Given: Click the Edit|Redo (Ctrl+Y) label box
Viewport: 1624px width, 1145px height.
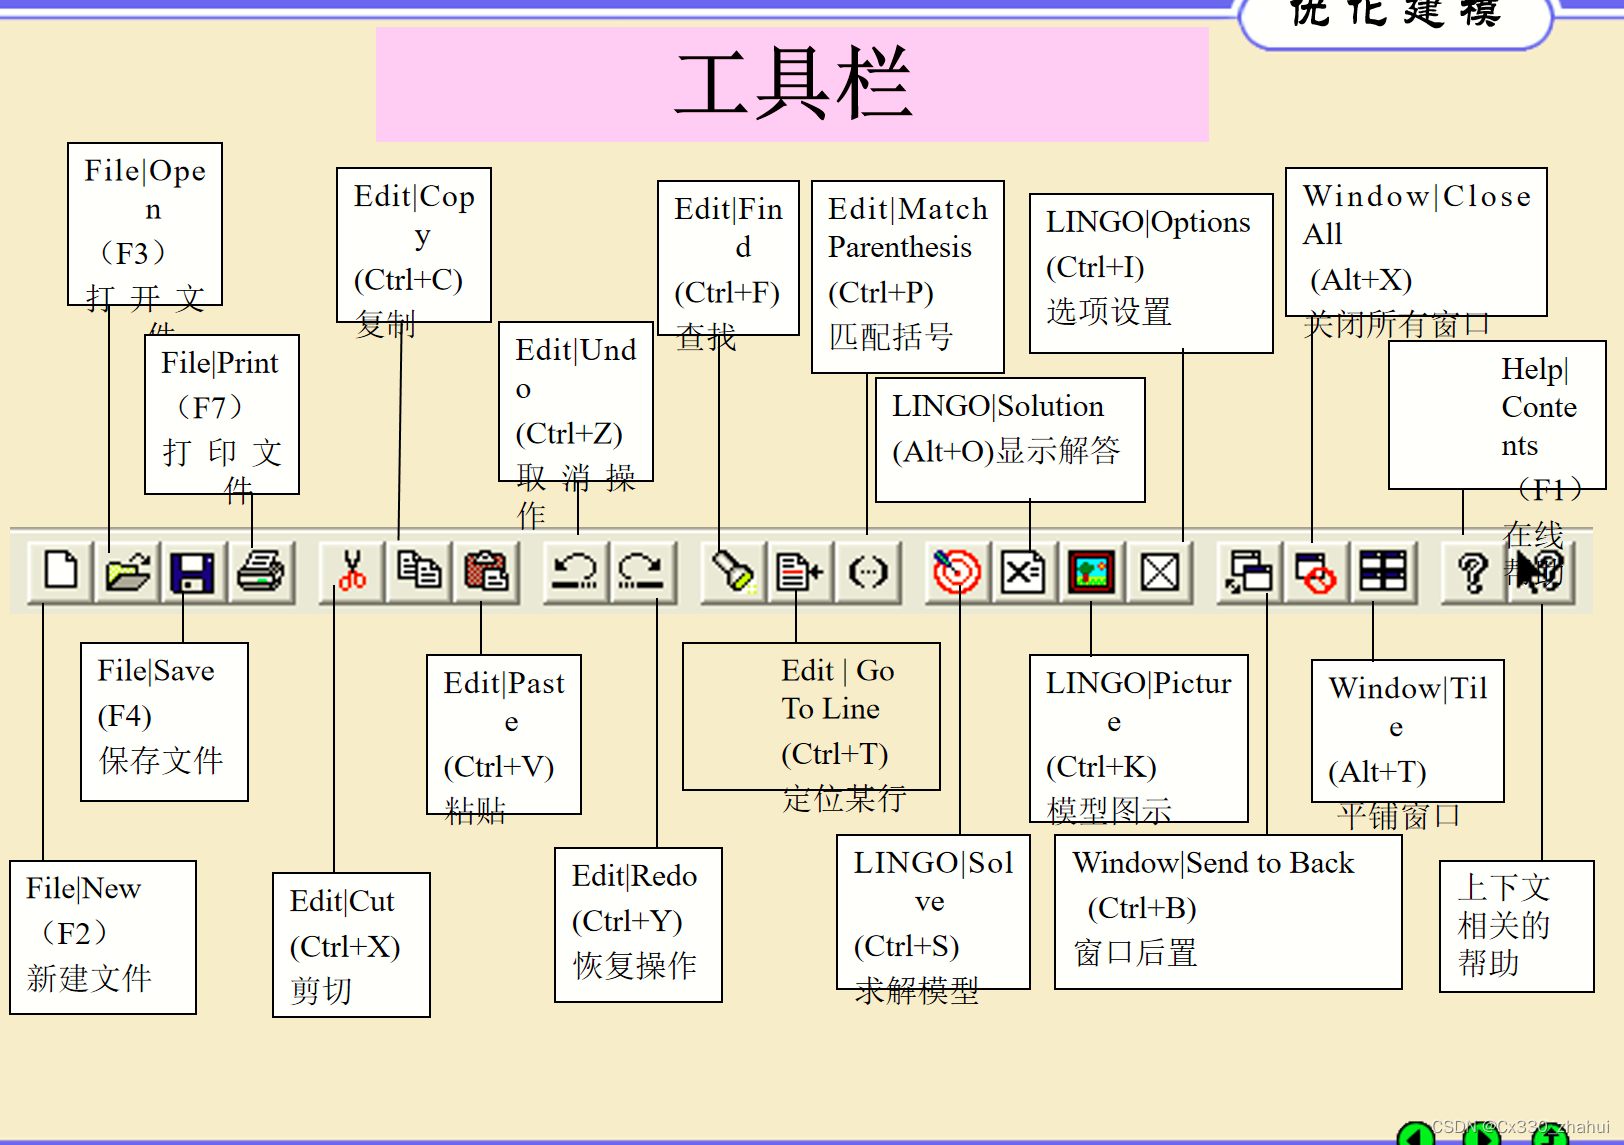Looking at the screenshot, I should (x=638, y=925).
